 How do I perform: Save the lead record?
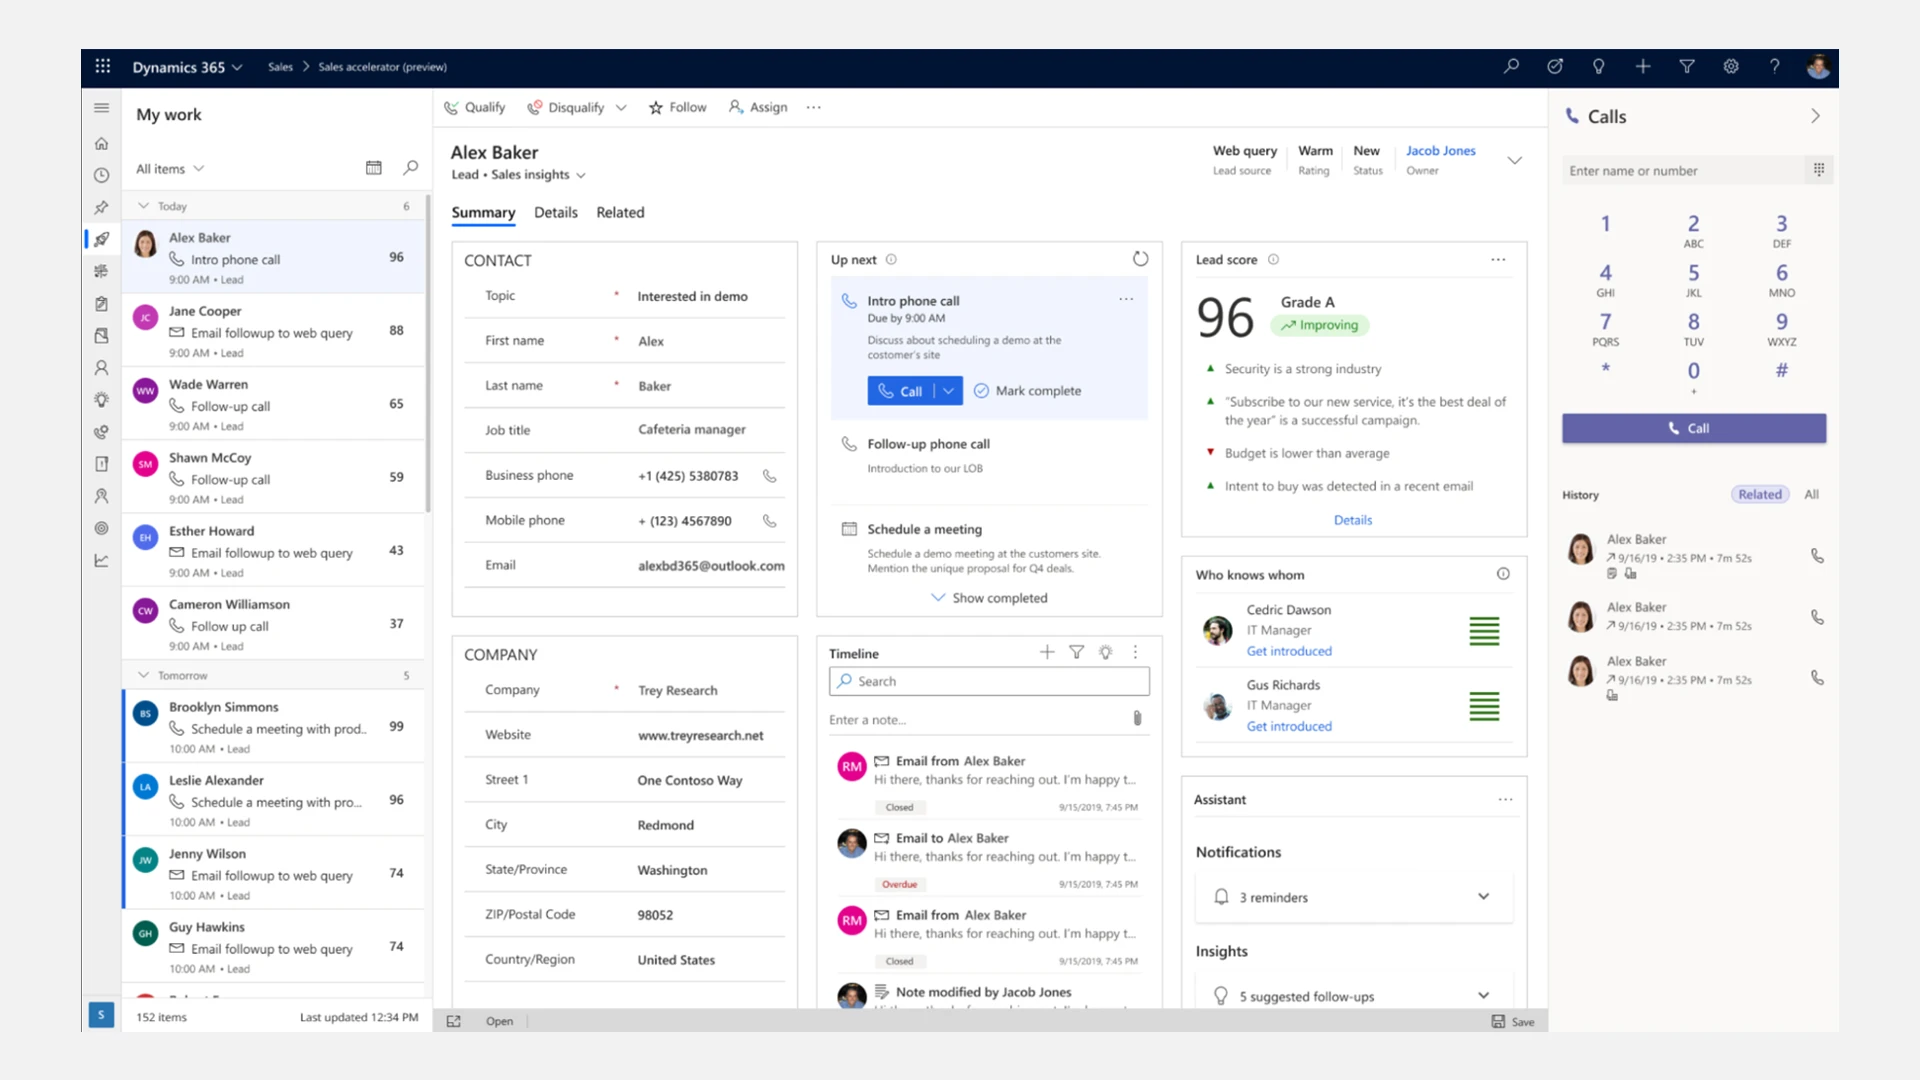point(1513,1021)
